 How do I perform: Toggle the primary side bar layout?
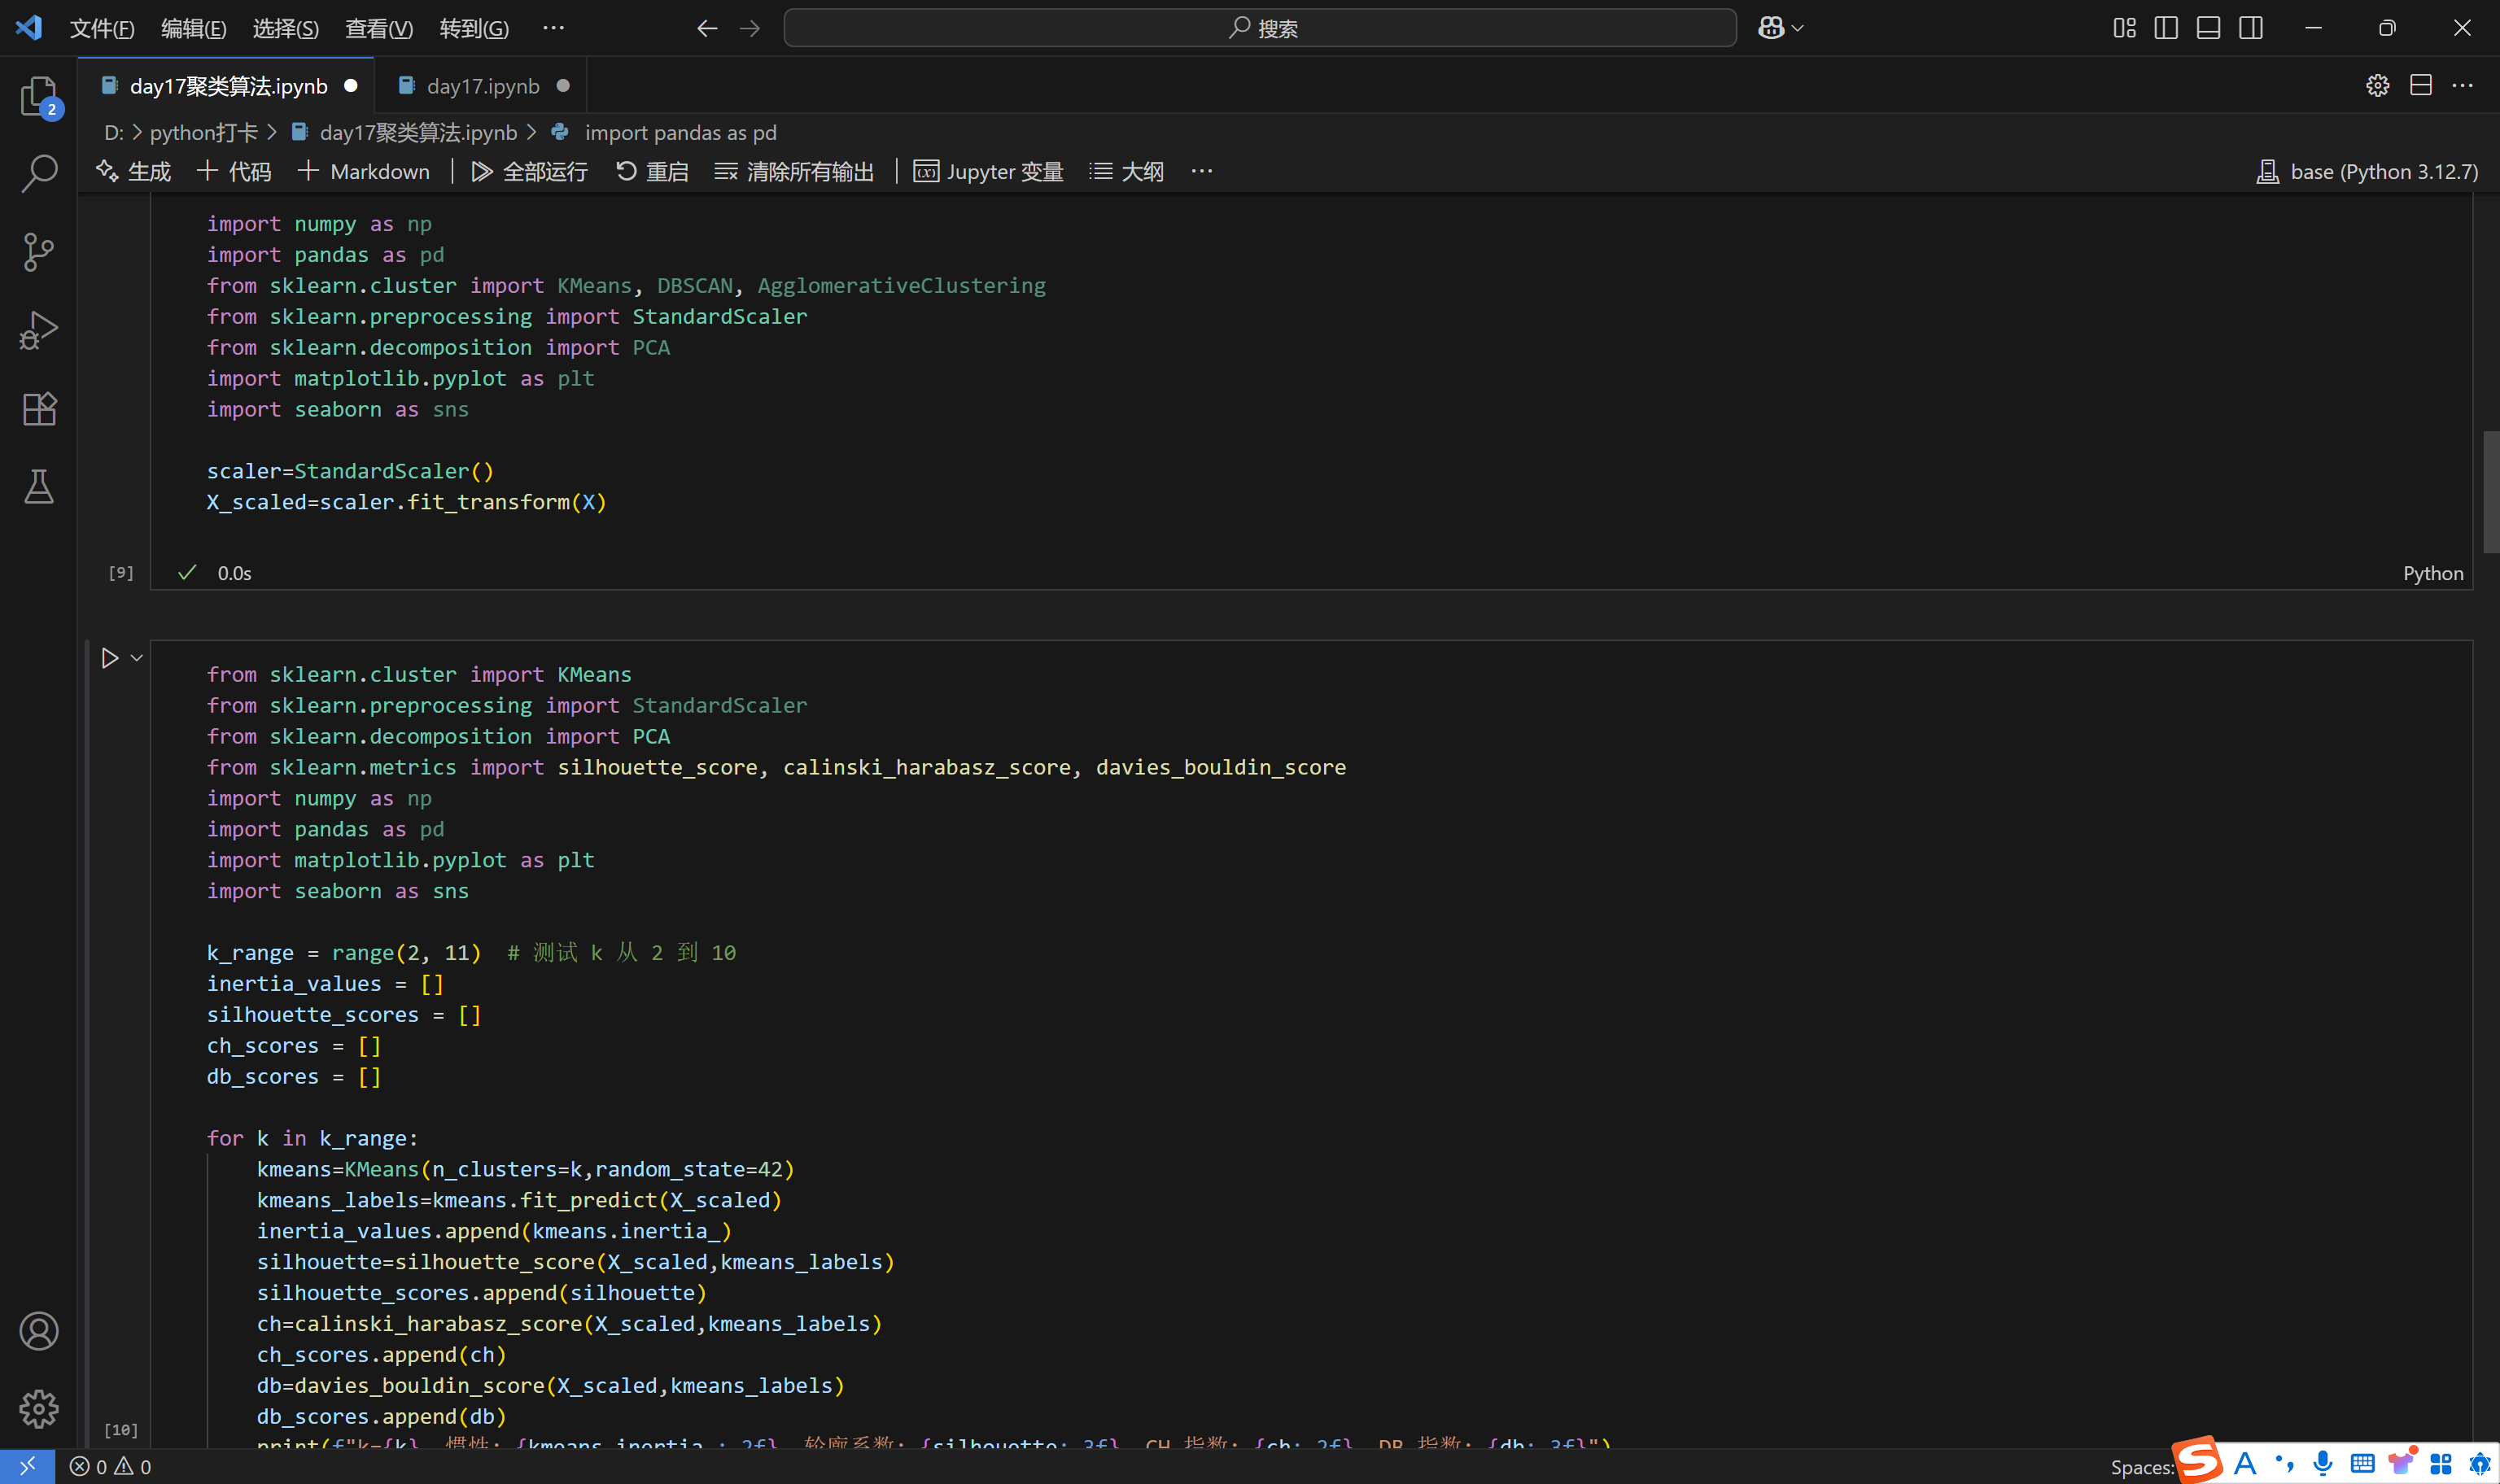pyautogui.click(x=2165, y=28)
